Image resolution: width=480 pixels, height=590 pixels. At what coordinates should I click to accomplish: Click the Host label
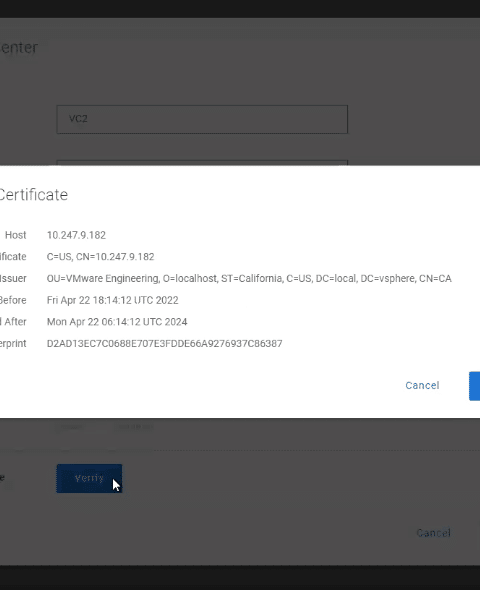pos(15,235)
